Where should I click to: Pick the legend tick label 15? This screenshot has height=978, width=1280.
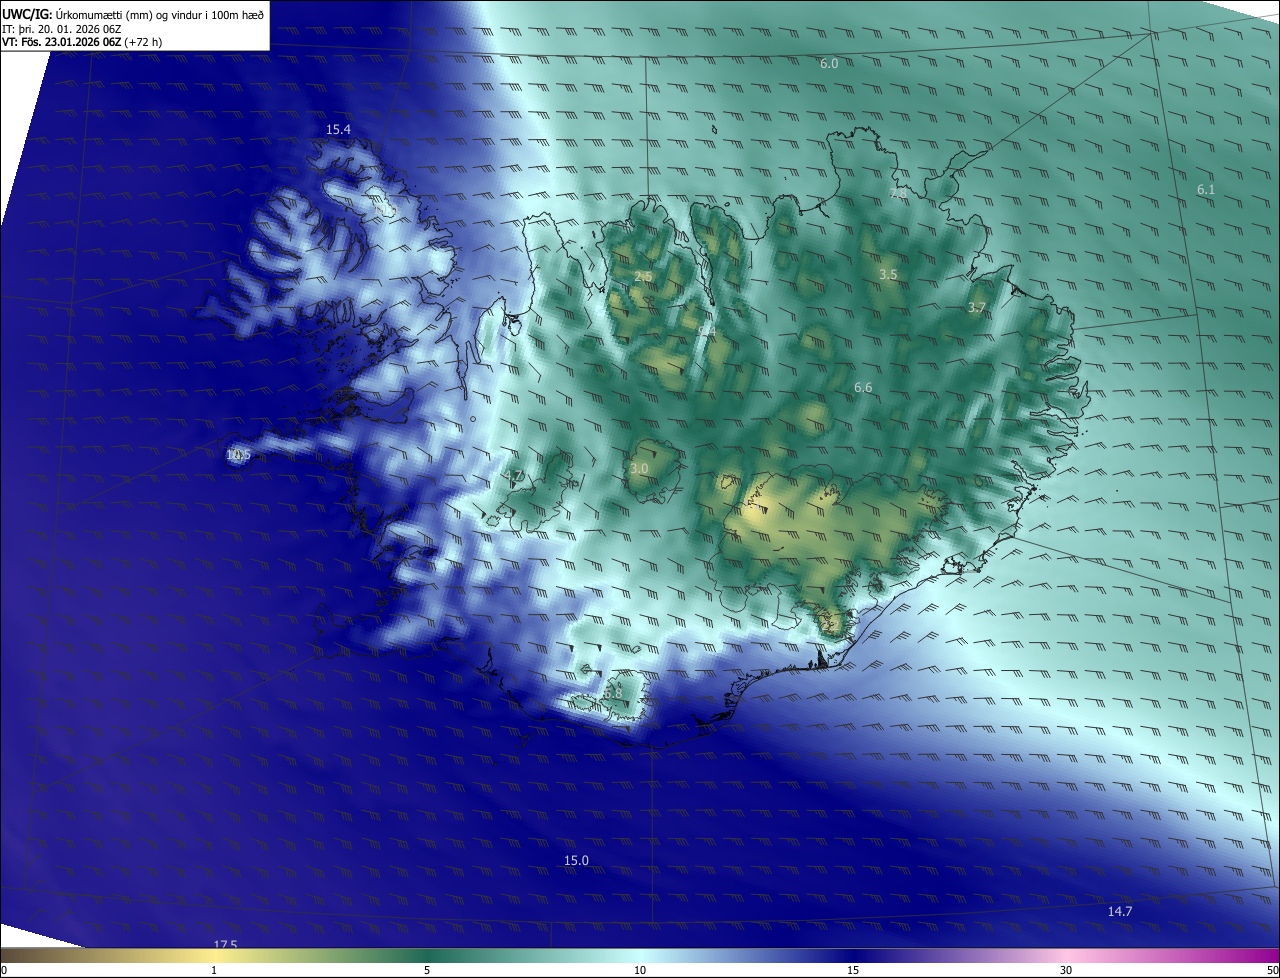(x=853, y=971)
